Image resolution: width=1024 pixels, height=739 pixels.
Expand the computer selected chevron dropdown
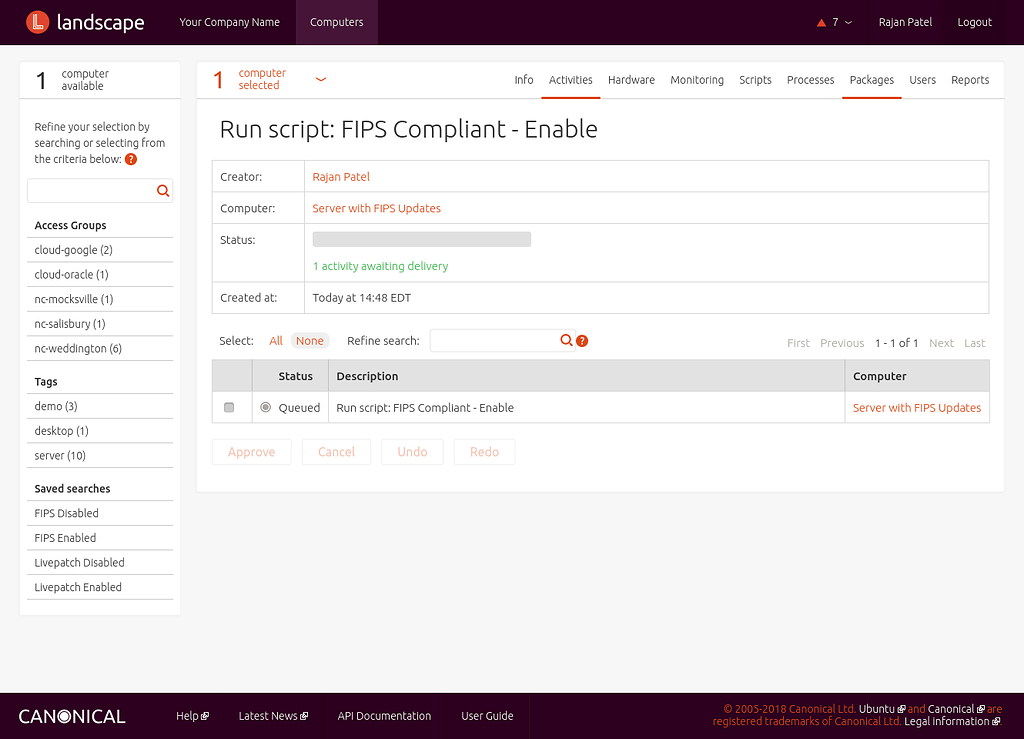[319, 77]
